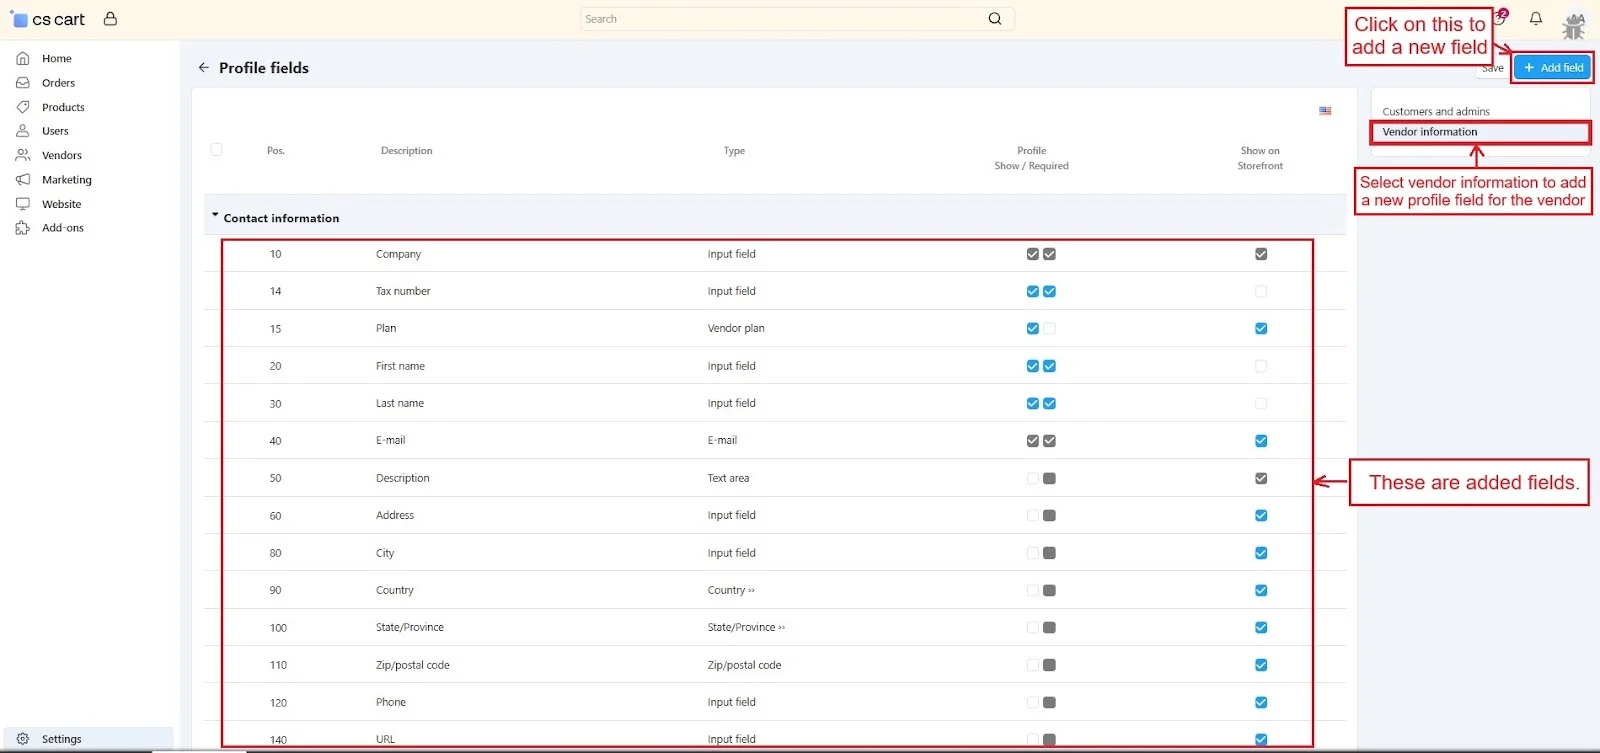
Task: Click the US flag language icon
Action: (x=1325, y=111)
